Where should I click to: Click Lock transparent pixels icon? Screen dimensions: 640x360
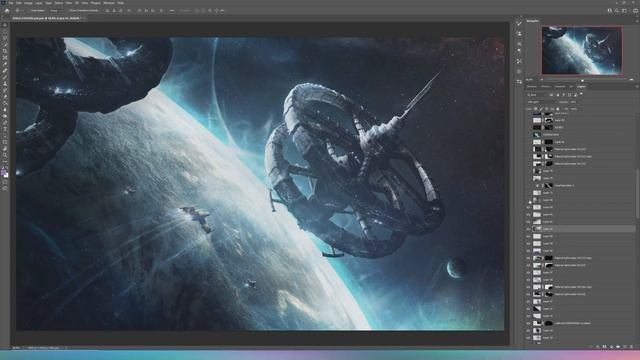(x=536, y=109)
